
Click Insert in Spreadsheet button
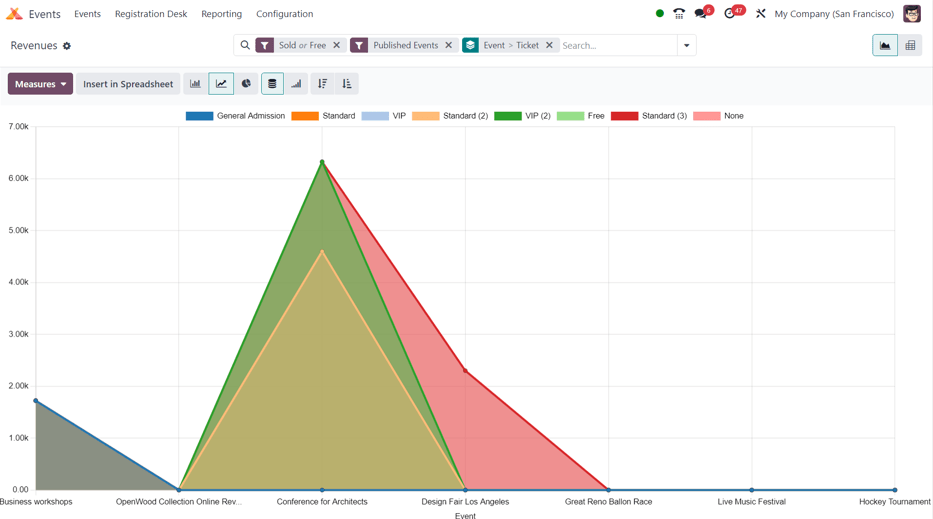click(x=128, y=84)
